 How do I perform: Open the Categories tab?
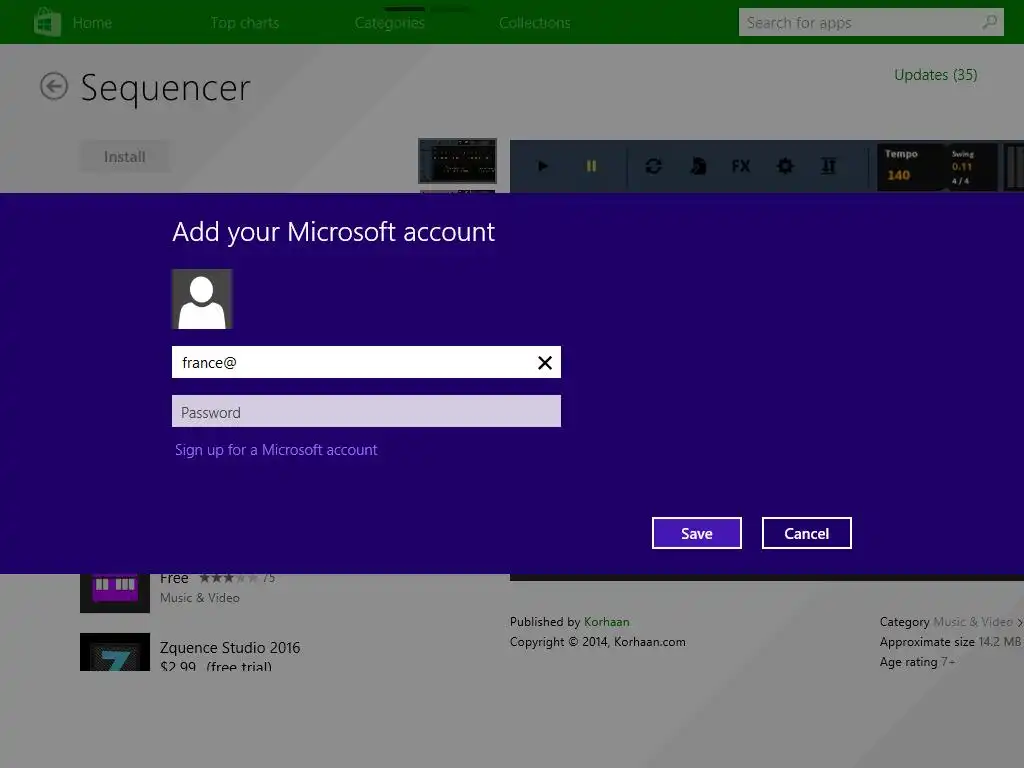390,23
